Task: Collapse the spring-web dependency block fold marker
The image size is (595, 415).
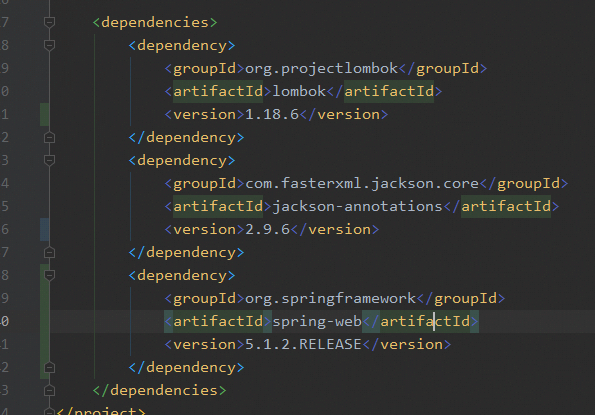Action: pyautogui.click(x=49, y=275)
